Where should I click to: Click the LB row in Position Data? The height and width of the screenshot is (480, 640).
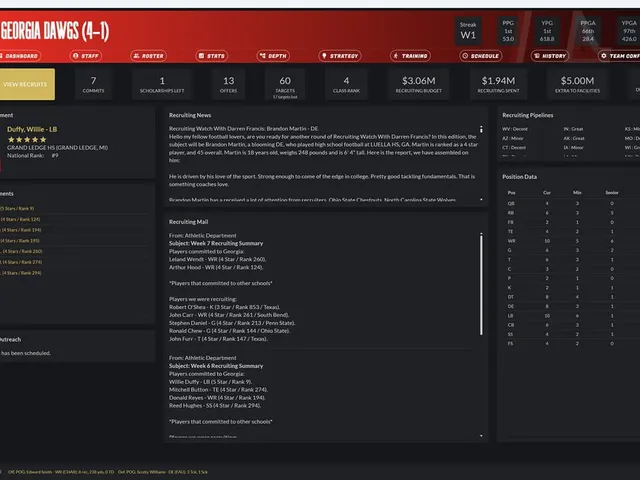(569, 316)
